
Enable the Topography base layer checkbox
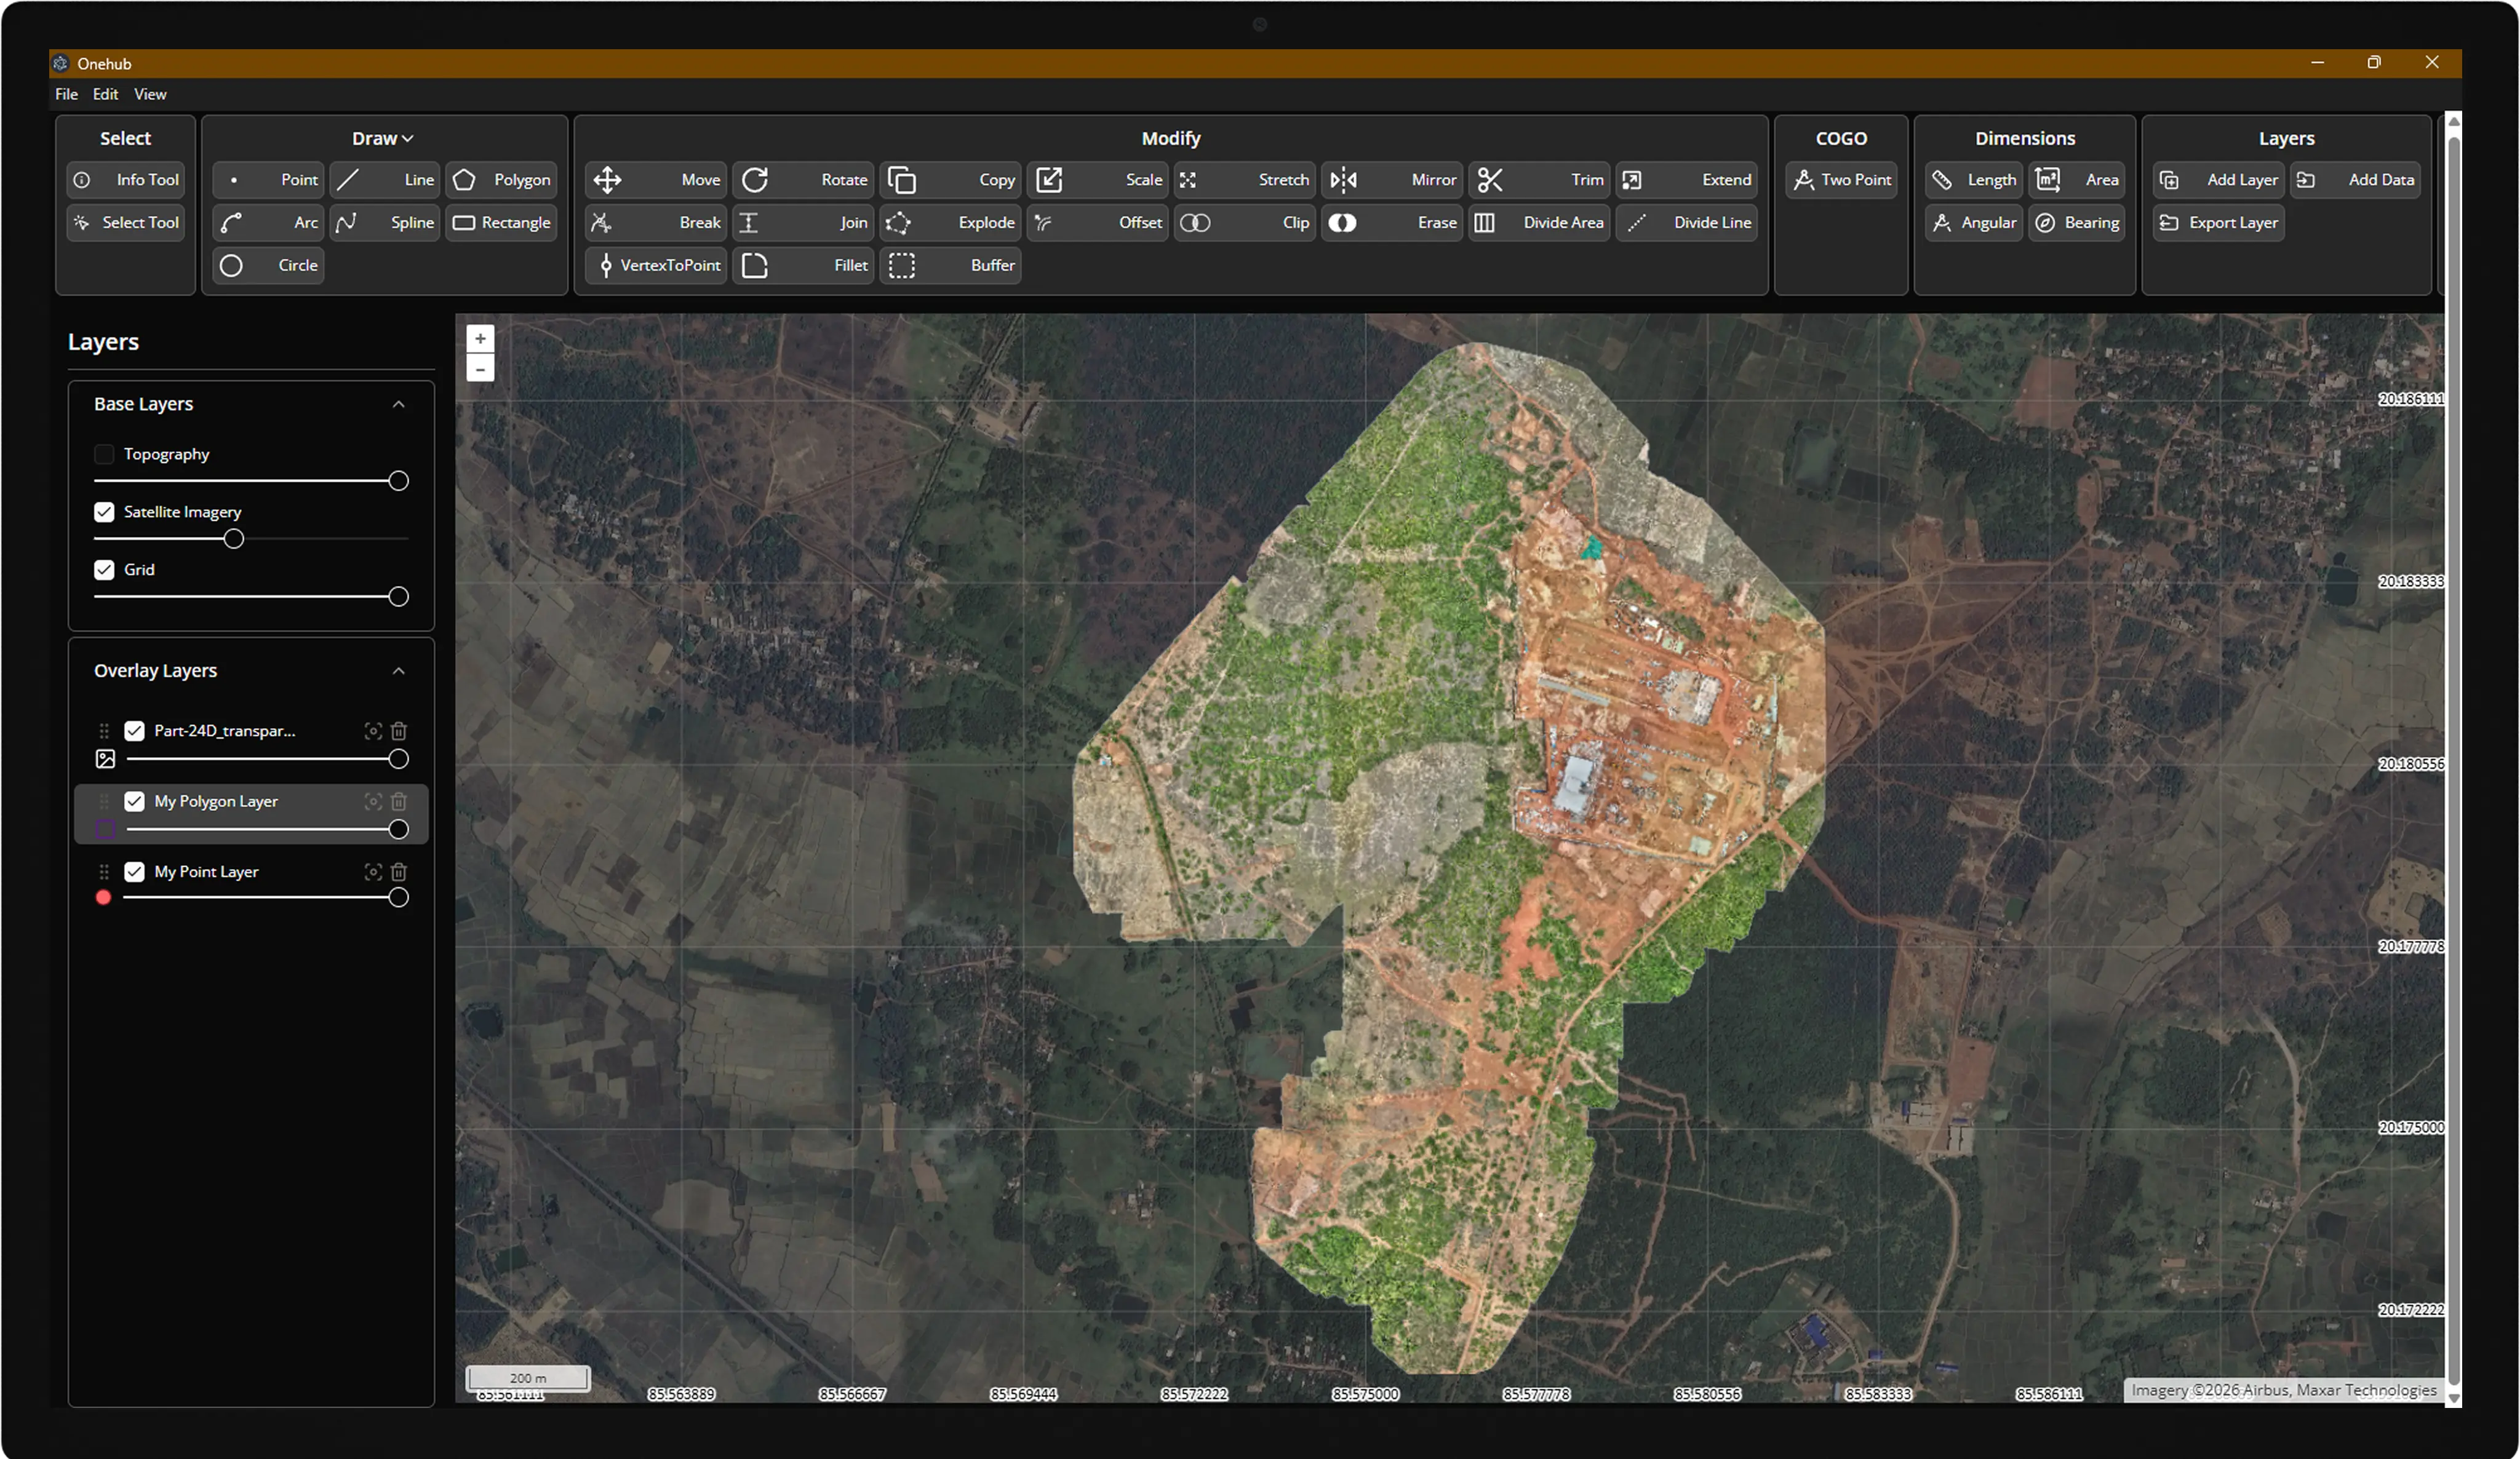click(104, 454)
